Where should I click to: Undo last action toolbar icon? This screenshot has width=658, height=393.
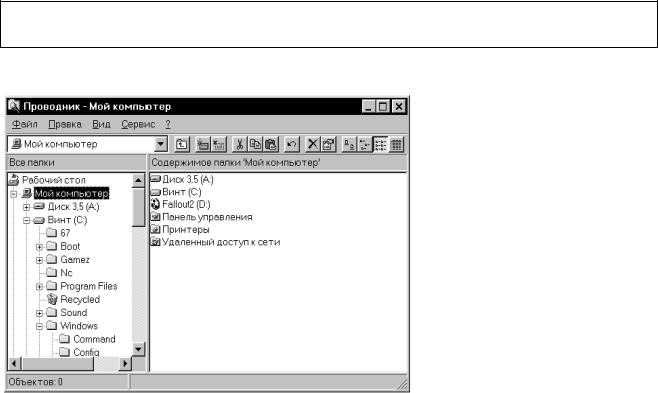292,145
